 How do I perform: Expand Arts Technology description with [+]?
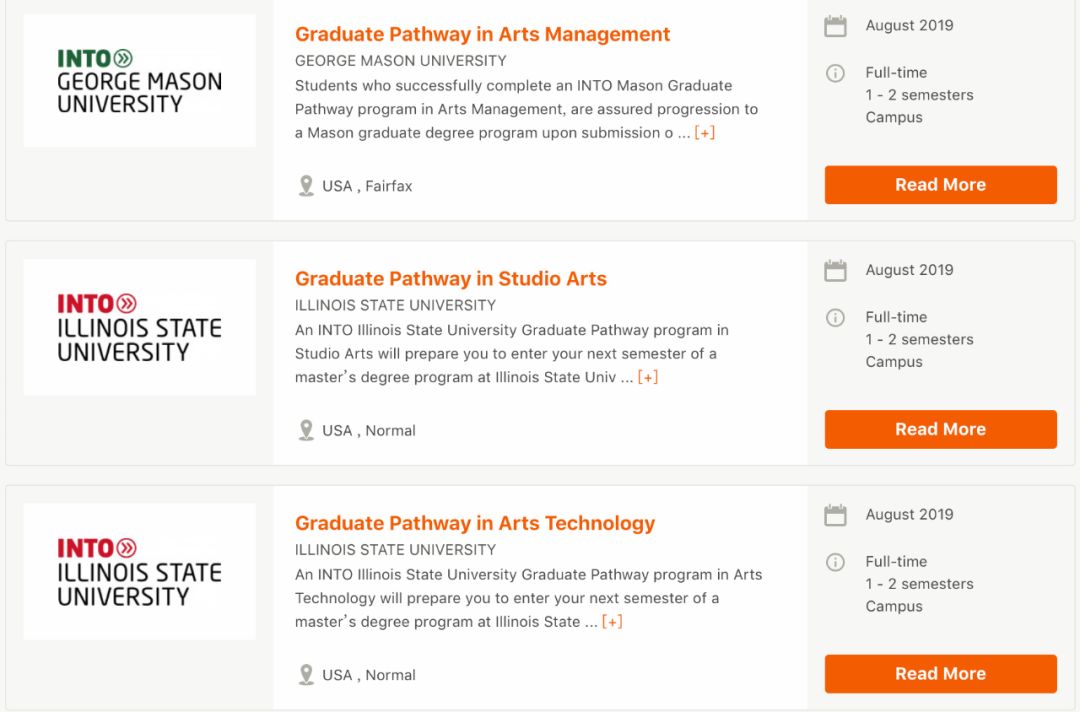click(x=612, y=621)
